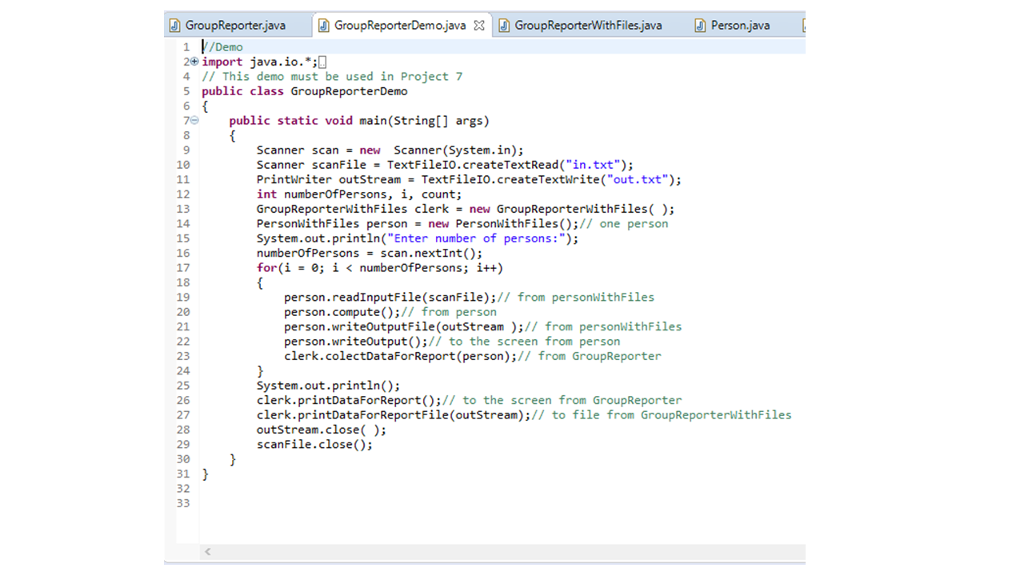Collapse the import section fold region
Screen dimensions: 1024x576
click(194, 61)
